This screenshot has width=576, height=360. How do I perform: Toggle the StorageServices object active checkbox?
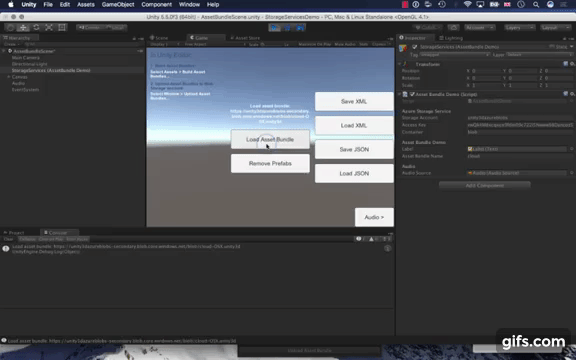tap(415, 47)
